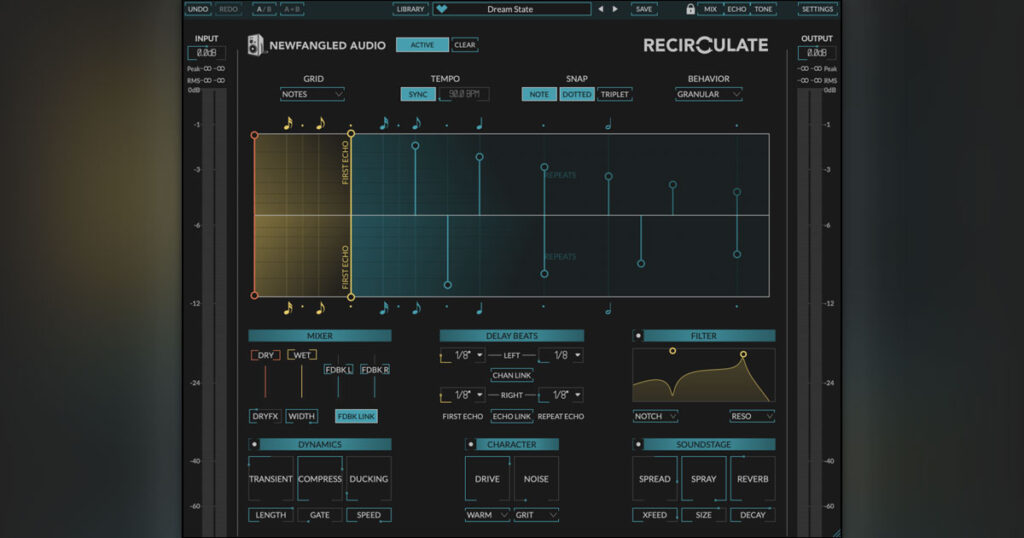Open right repeat echo delay beats dropdown
Image resolution: width=1024 pixels, height=538 pixels.
coord(561,395)
